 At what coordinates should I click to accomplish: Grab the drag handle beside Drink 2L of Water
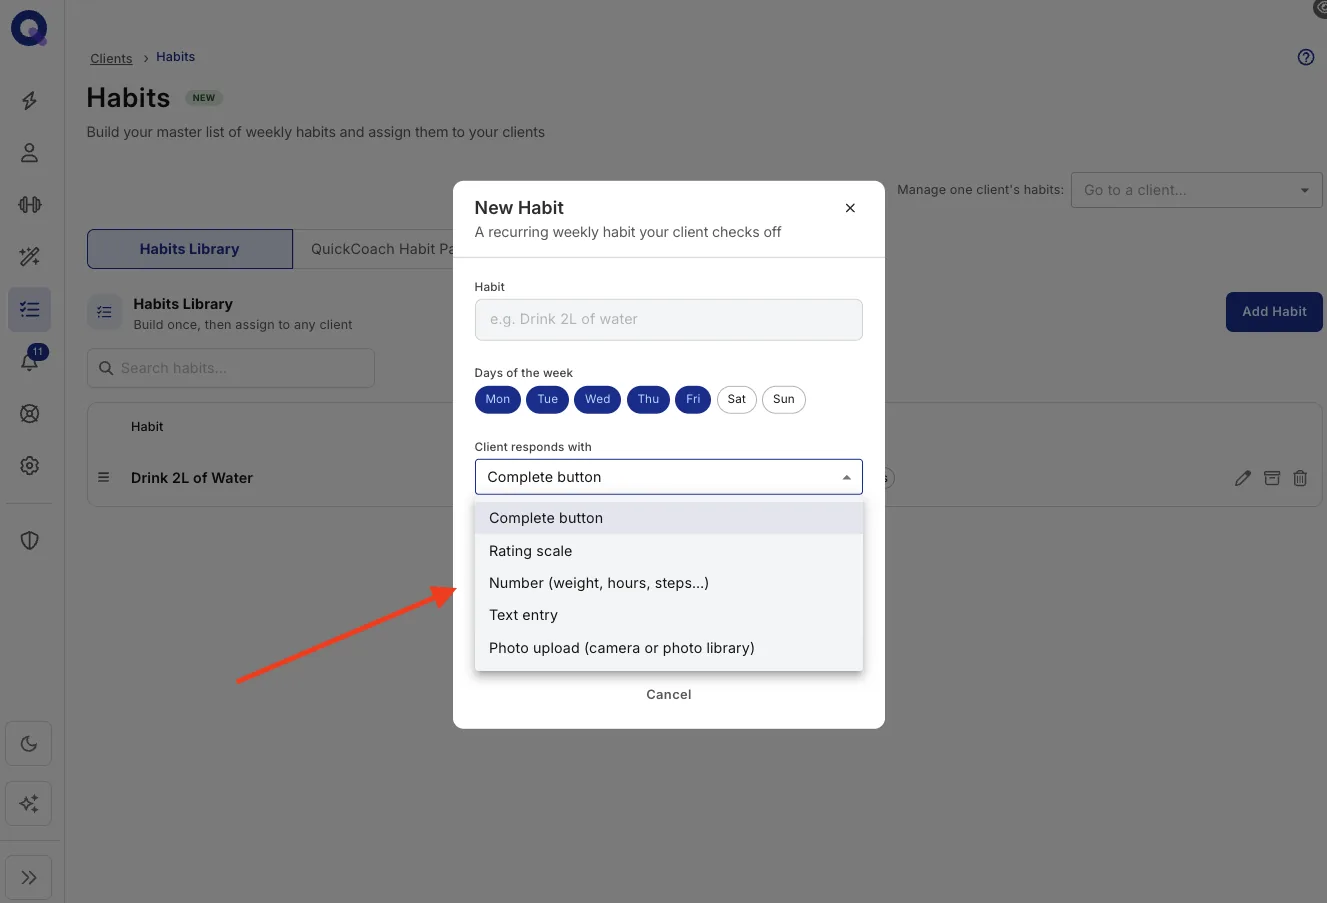pyautogui.click(x=104, y=478)
